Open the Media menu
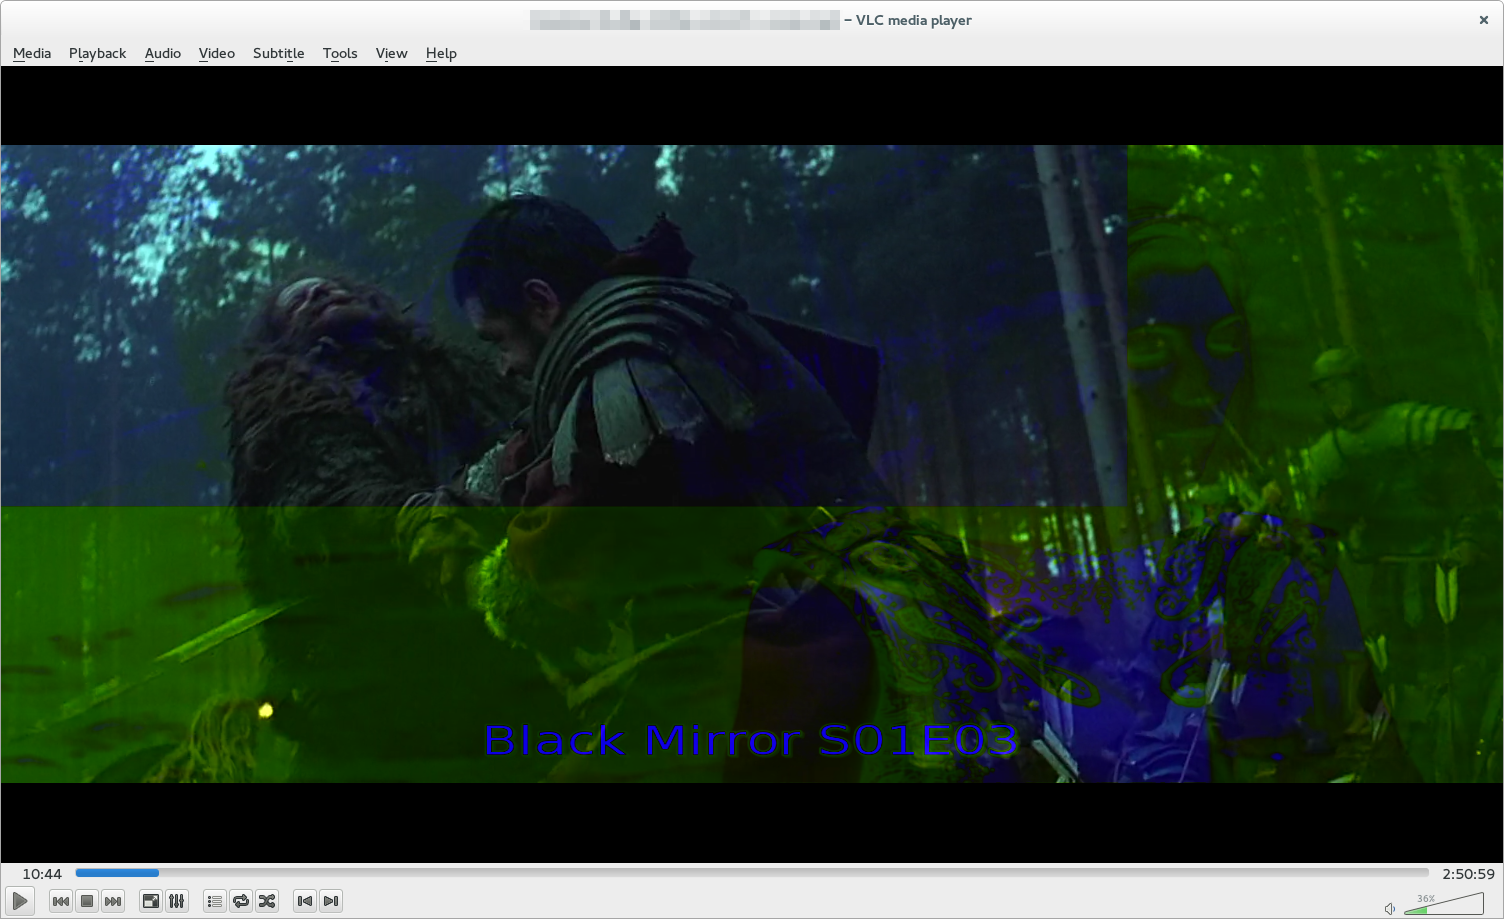Image resolution: width=1504 pixels, height=919 pixels. point(32,53)
